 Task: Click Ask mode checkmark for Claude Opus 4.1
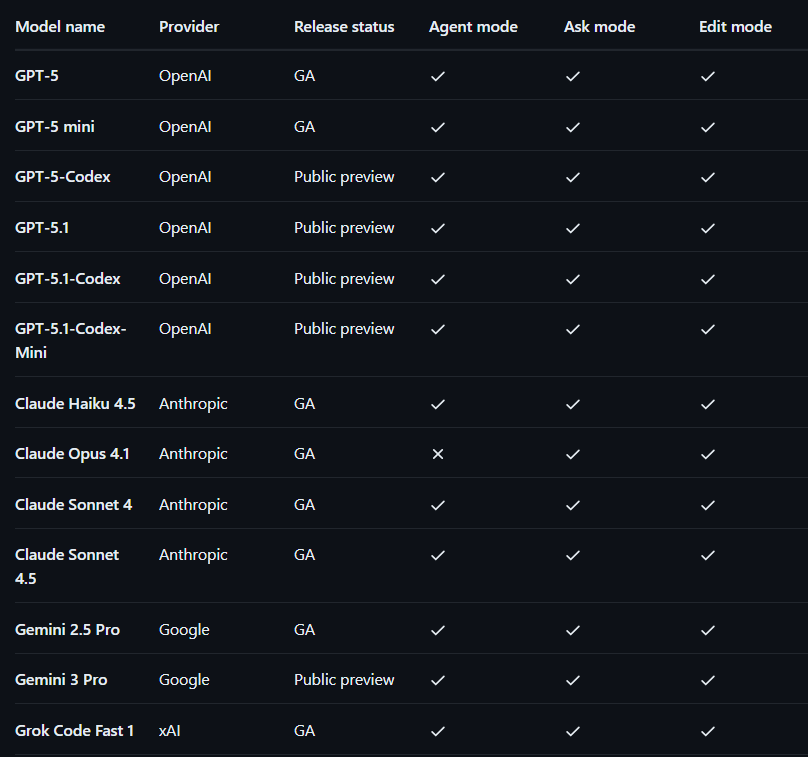pyautogui.click(x=572, y=454)
